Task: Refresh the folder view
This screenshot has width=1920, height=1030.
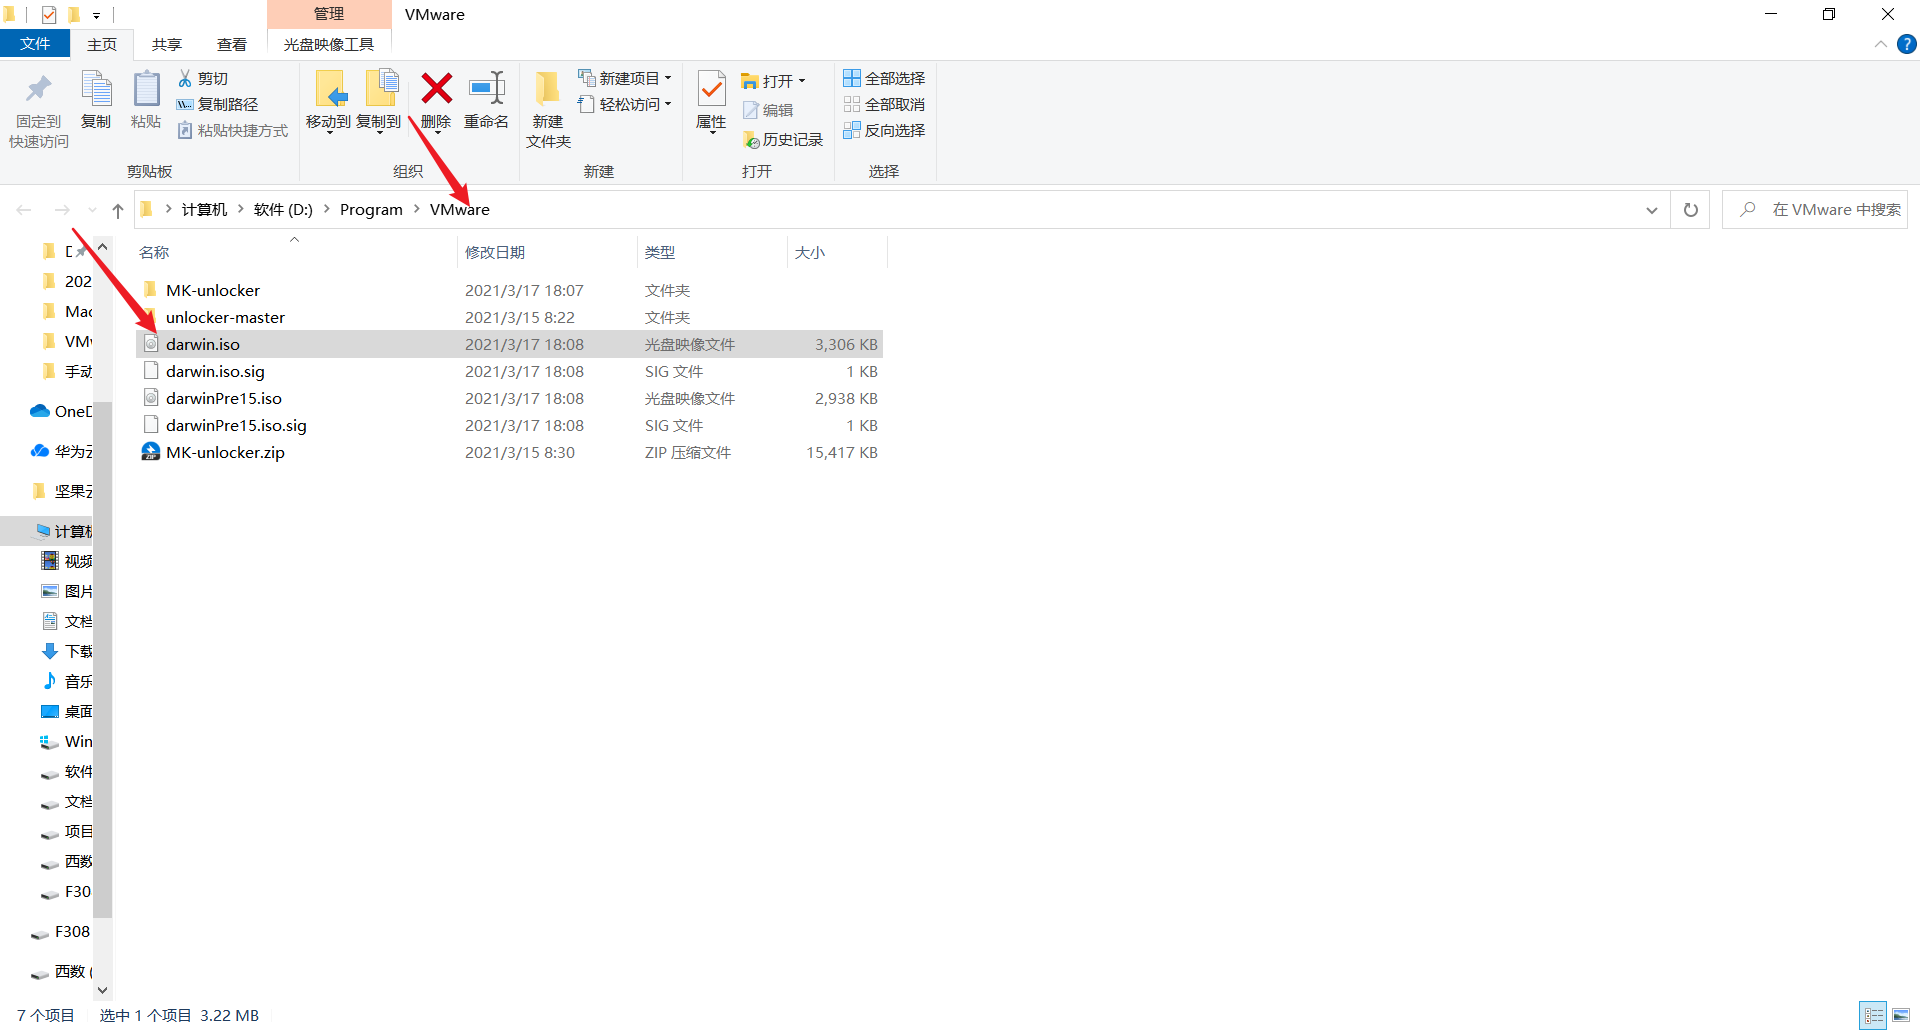Action: tap(1690, 209)
